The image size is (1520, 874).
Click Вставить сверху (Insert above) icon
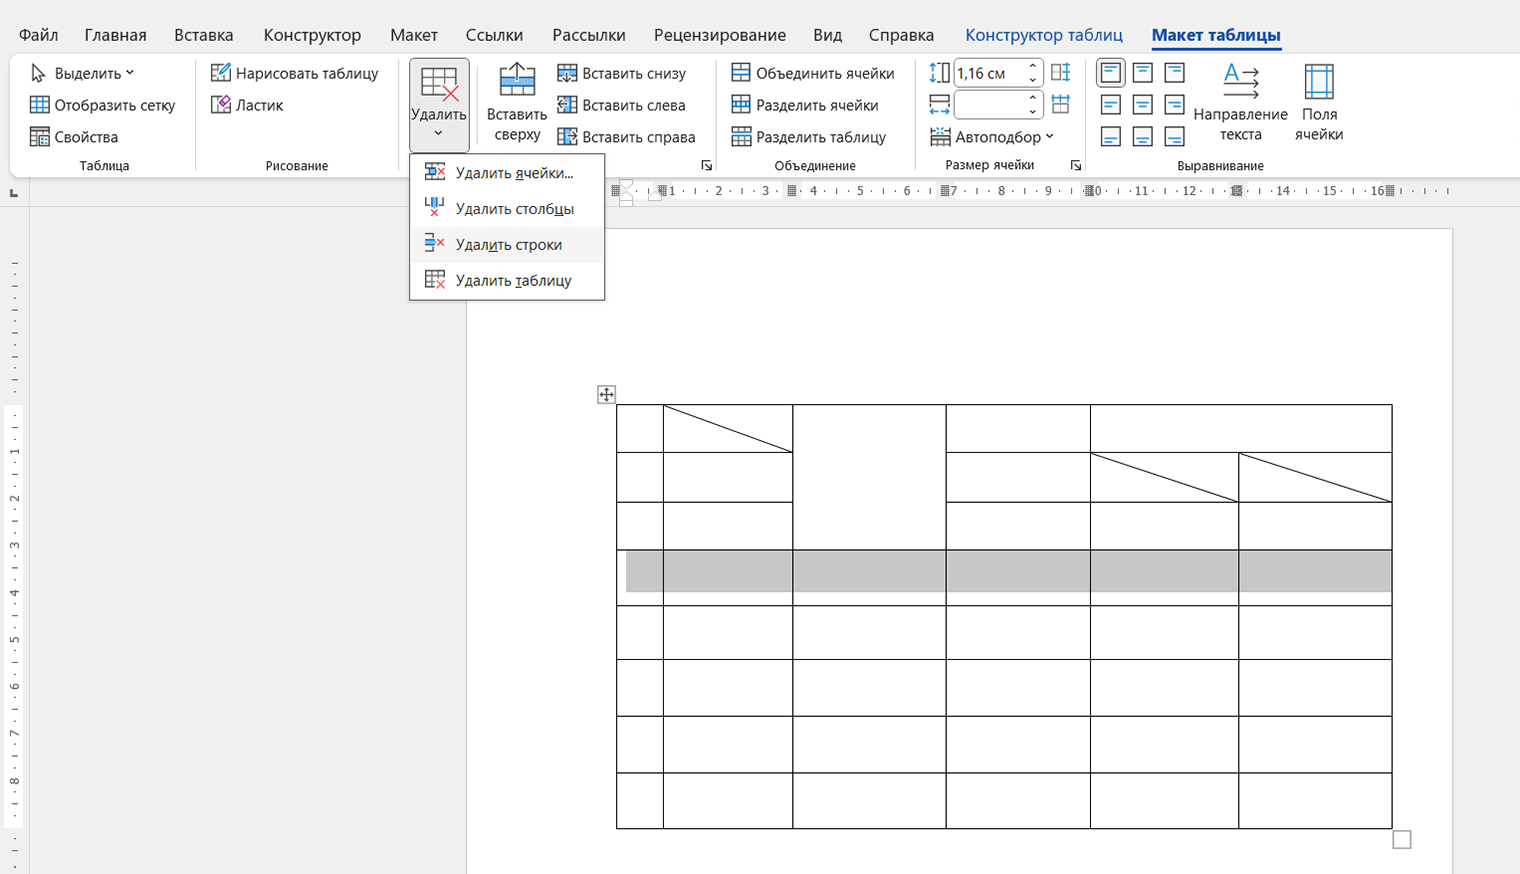[x=517, y=81]
